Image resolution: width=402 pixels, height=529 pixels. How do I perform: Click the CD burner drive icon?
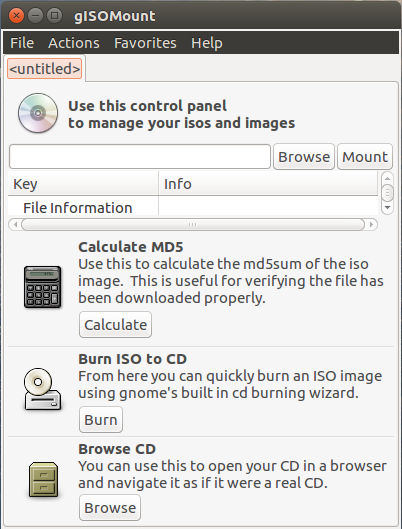pos(42,389)
